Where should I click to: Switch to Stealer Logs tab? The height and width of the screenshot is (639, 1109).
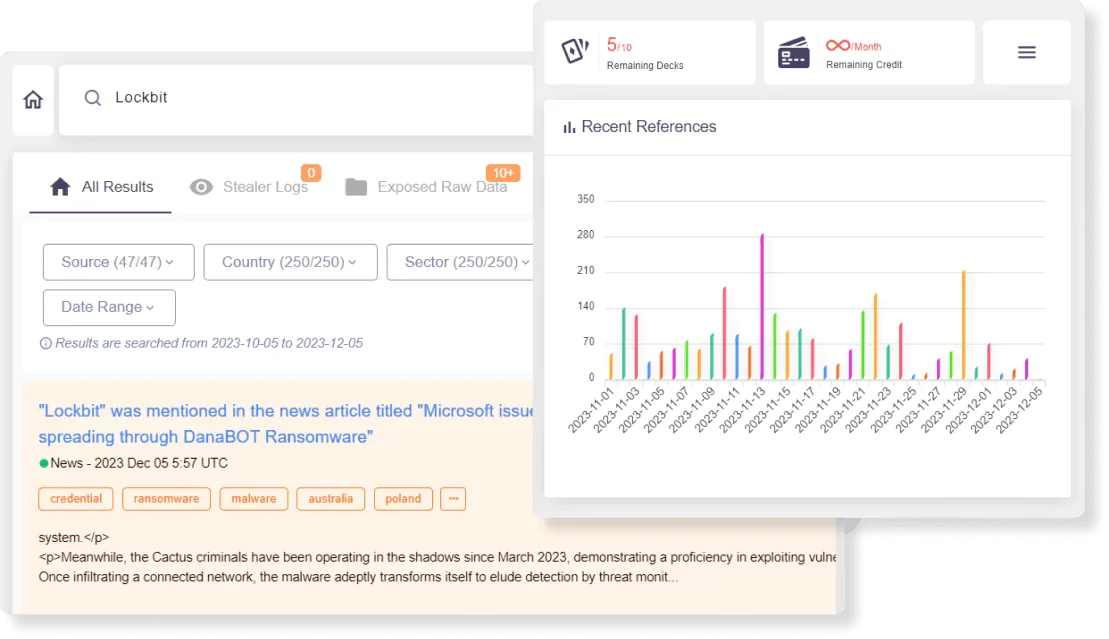click(x=249, y=187)
